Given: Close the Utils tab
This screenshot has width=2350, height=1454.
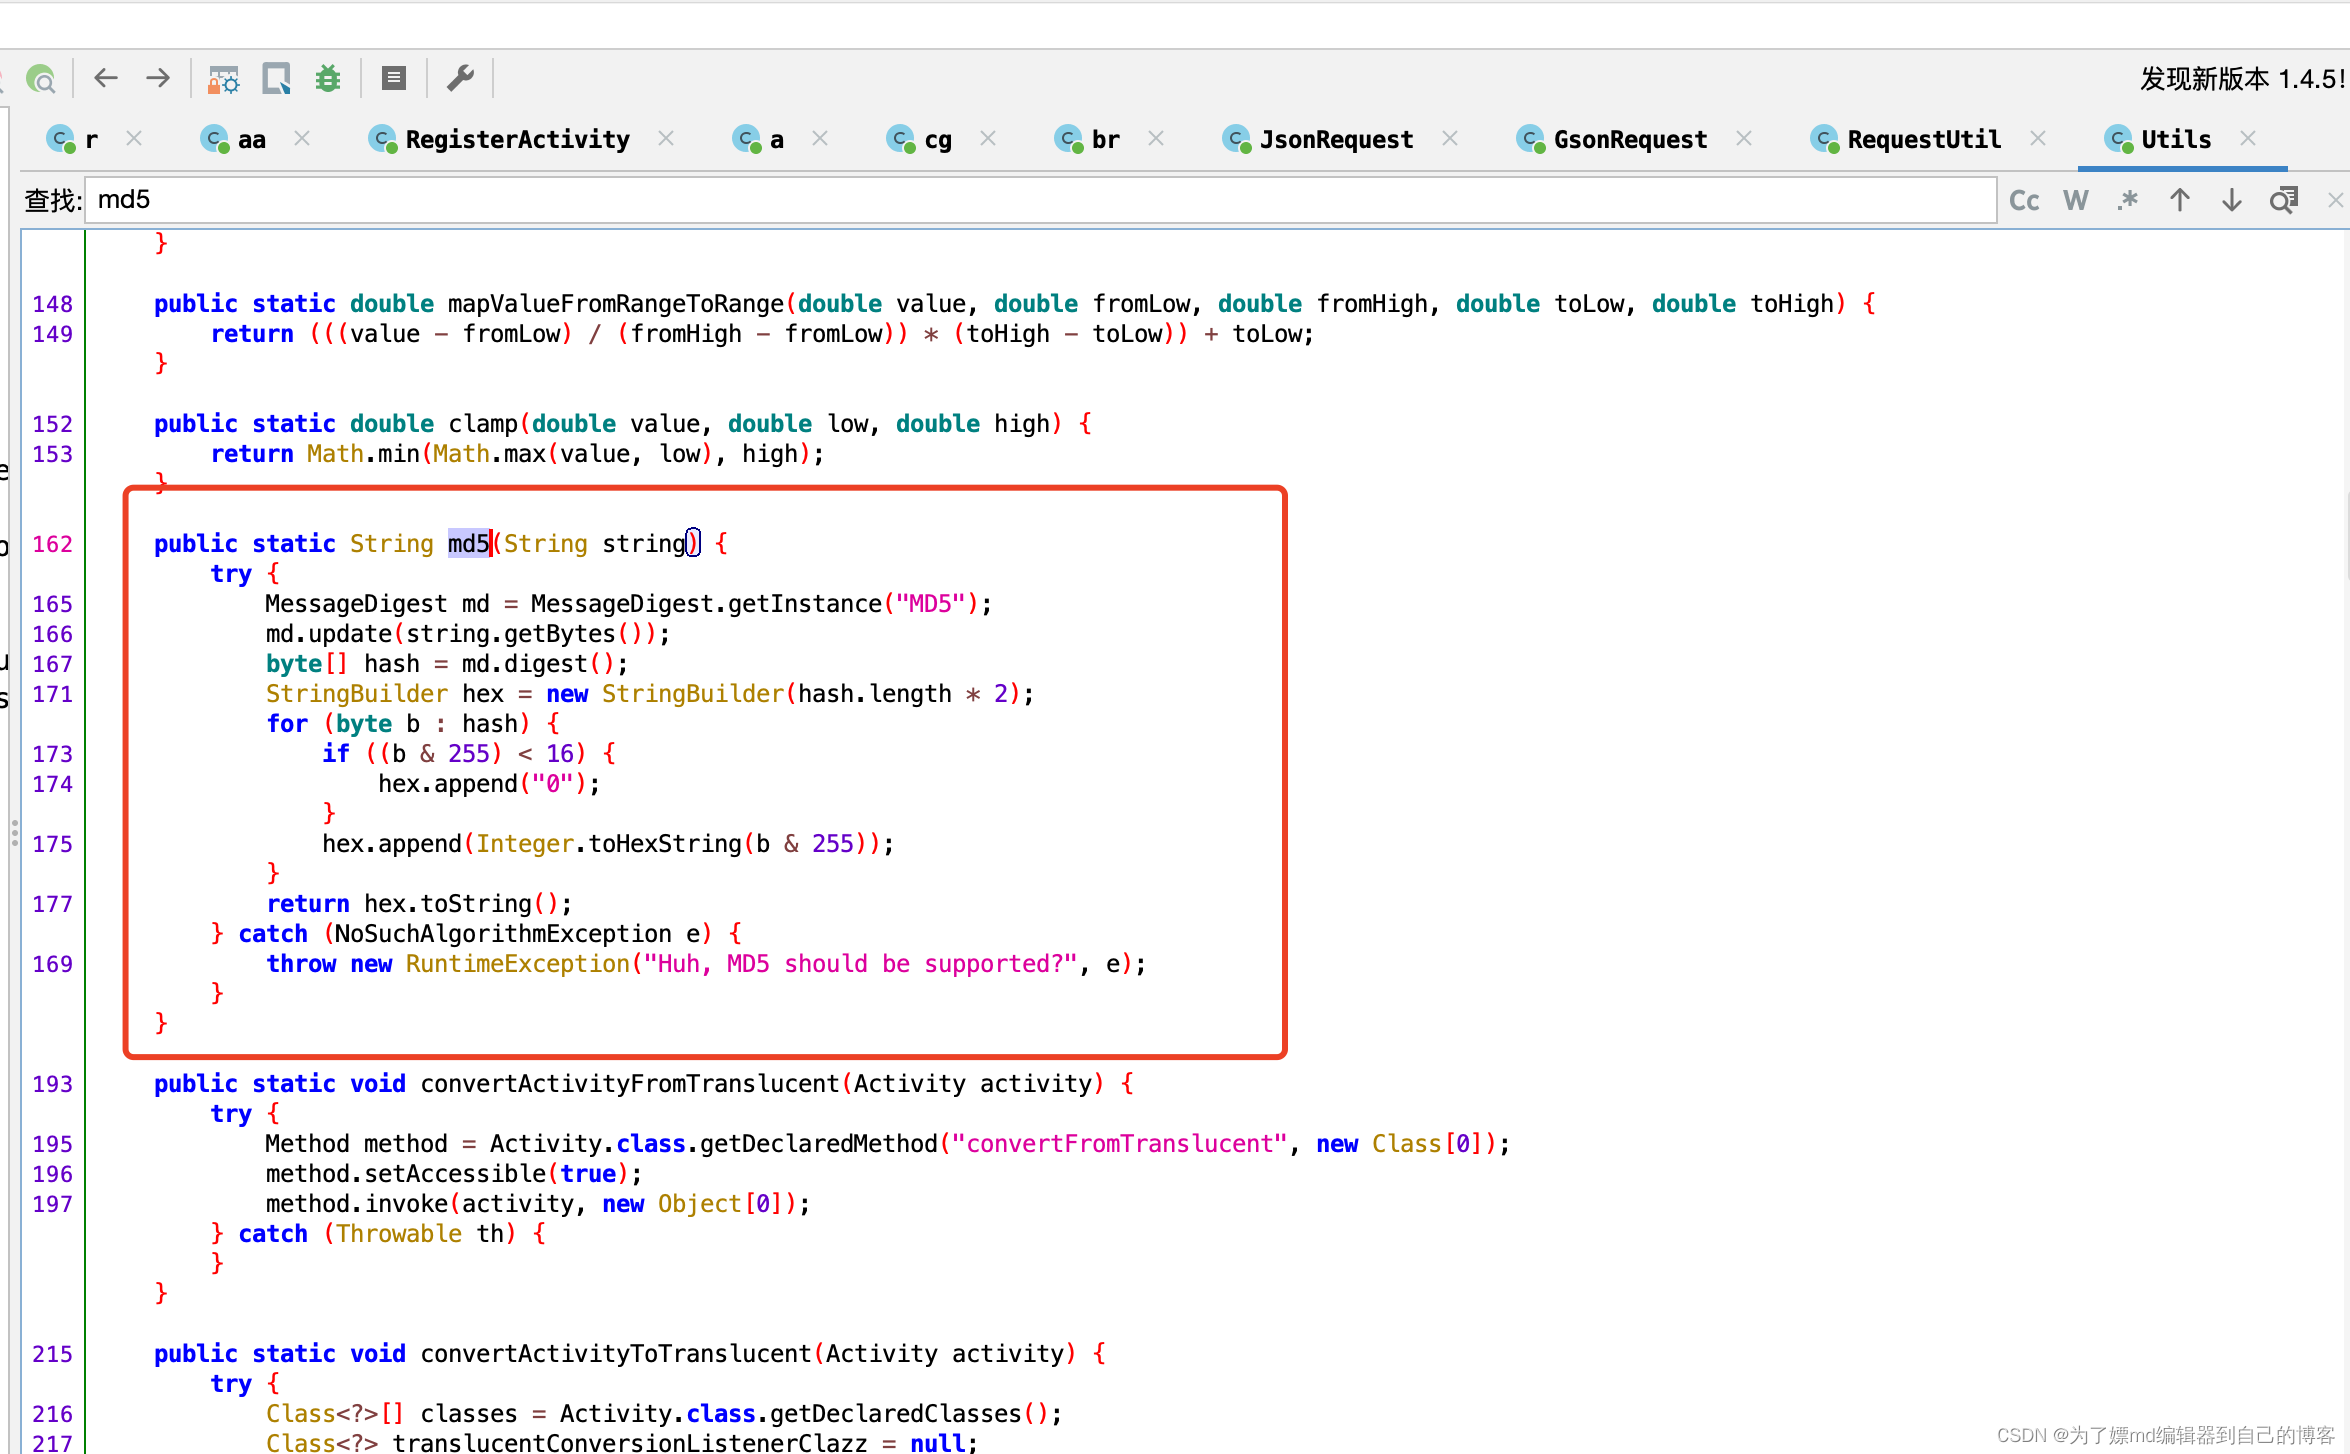Looking at the screenshot, I should (2248, 138).
